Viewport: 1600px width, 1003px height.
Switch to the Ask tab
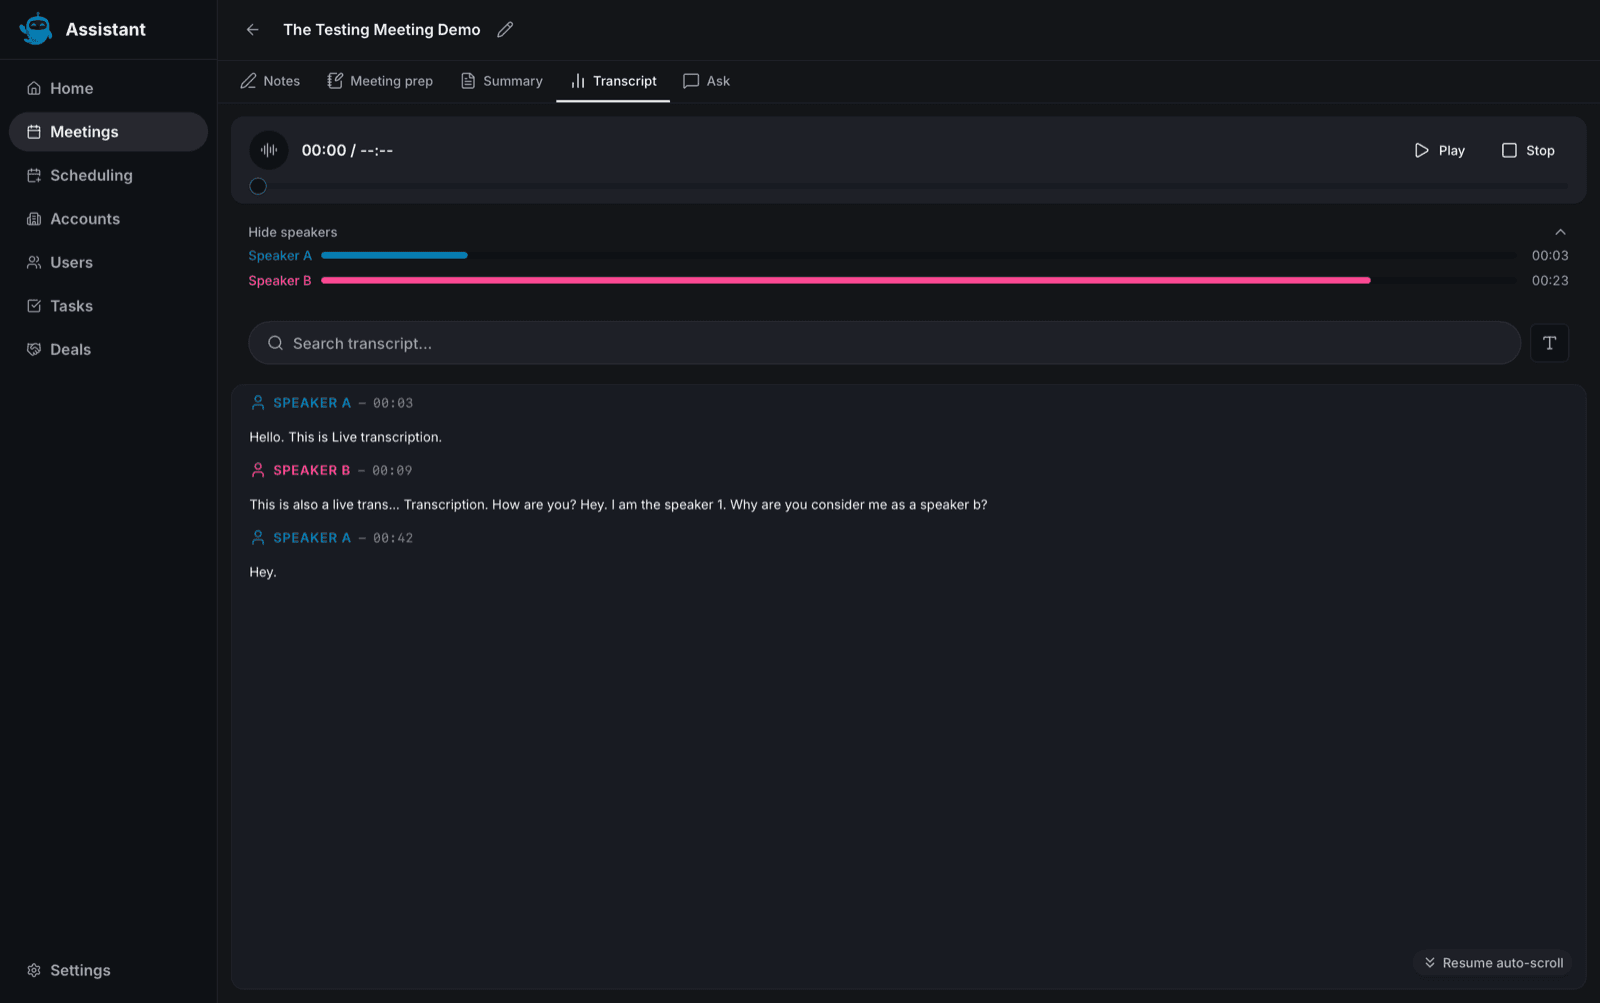tap(706, 81)
